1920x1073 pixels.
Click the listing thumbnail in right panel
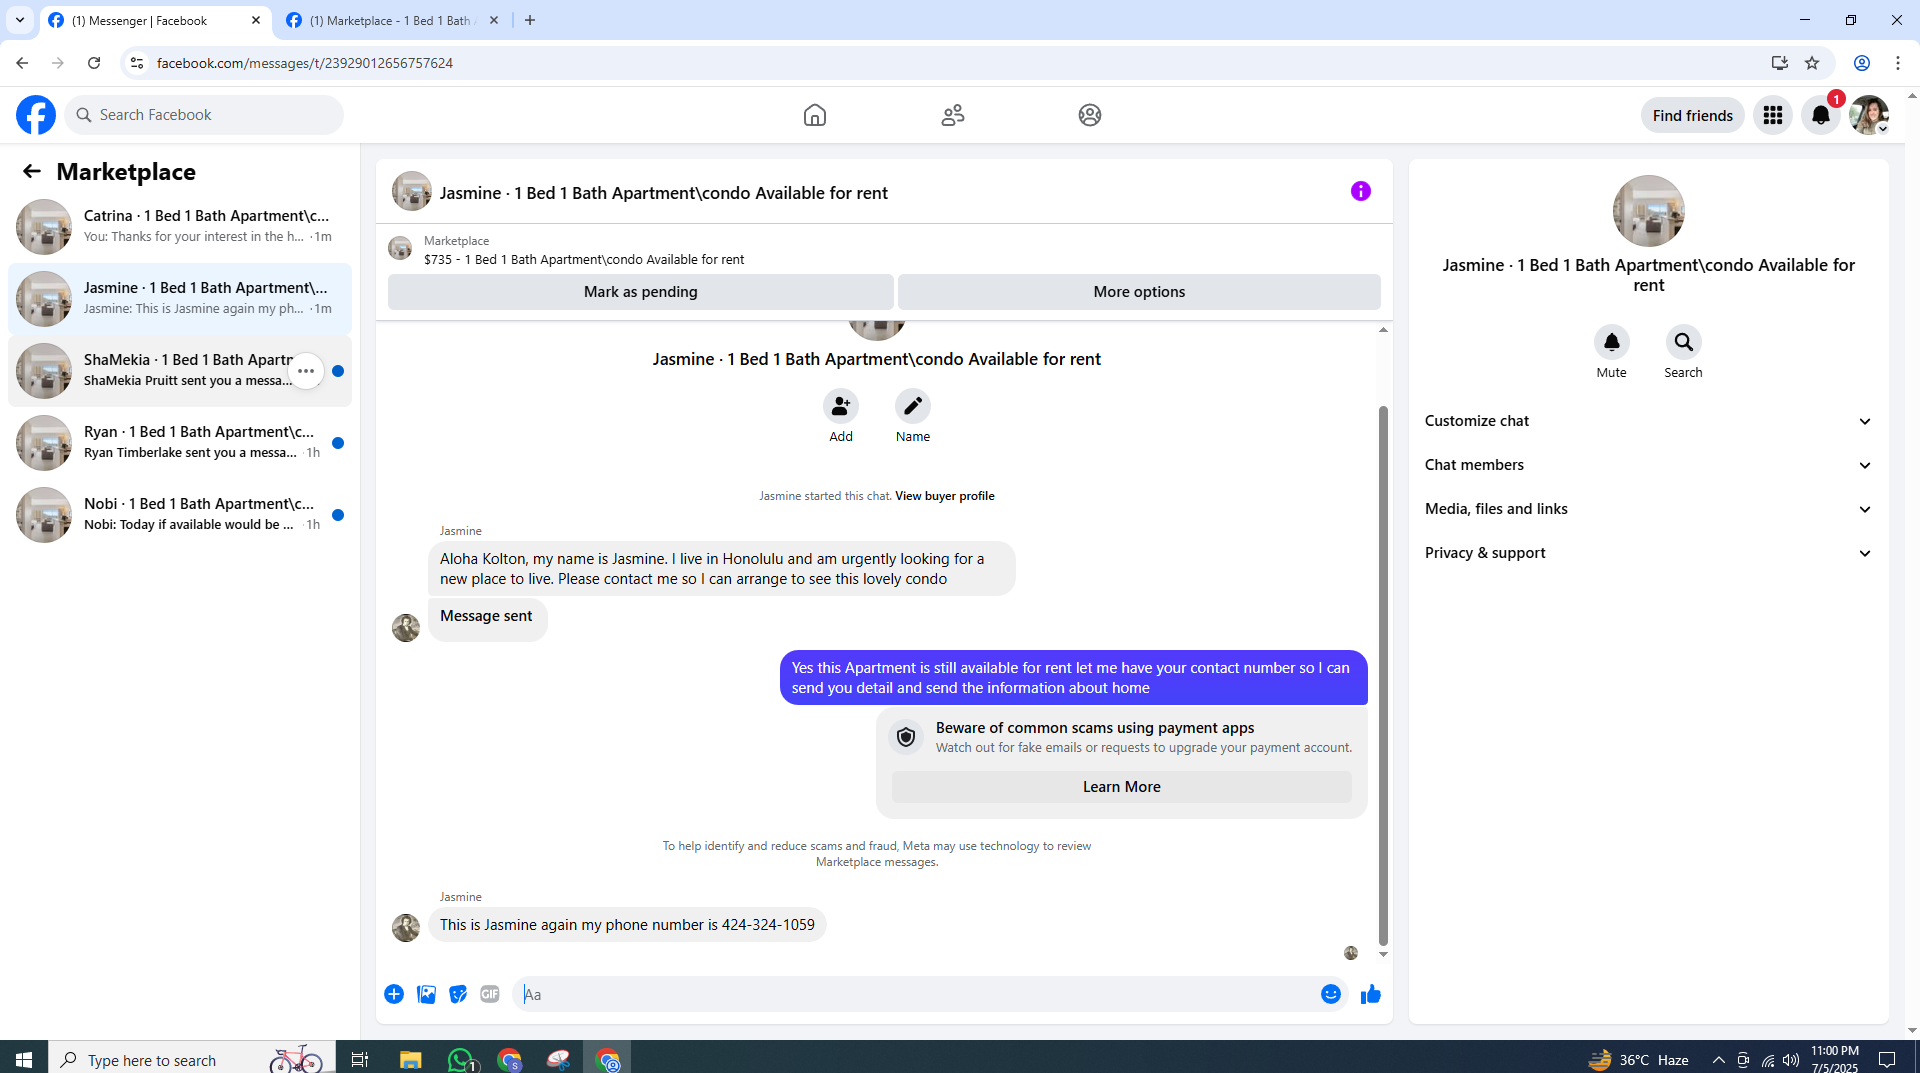[x=1648, y=211]
